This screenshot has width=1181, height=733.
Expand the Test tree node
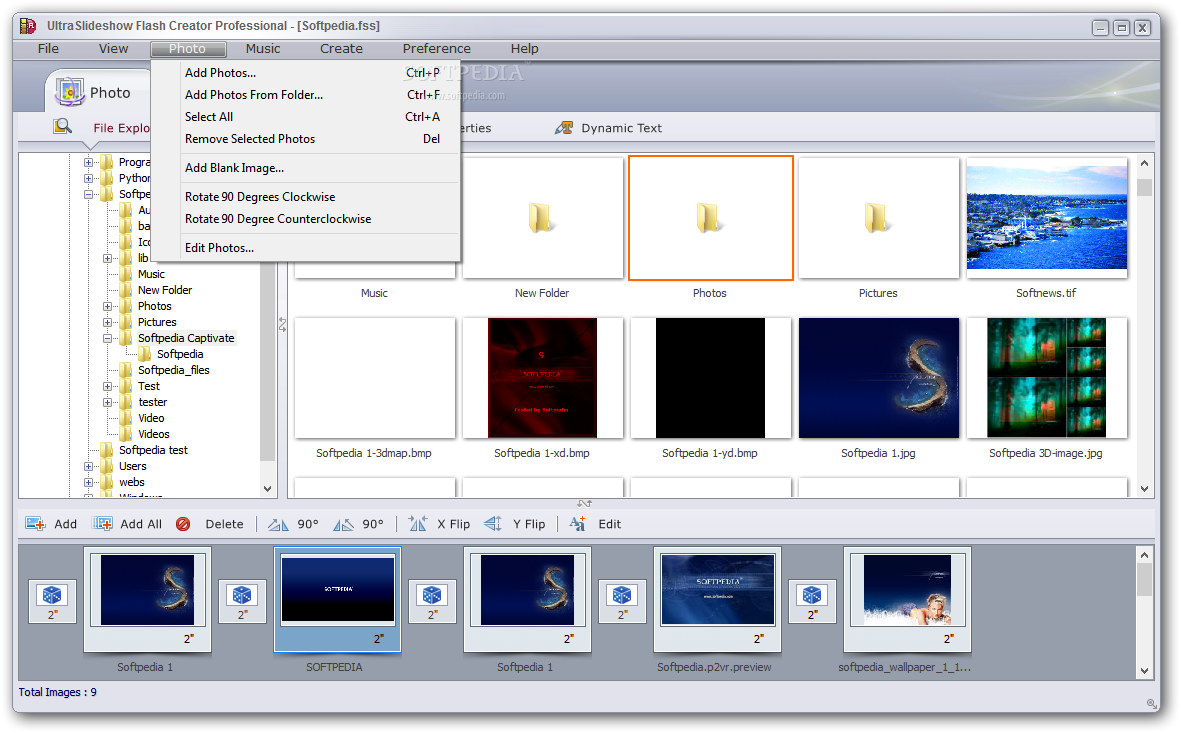click(108, 386)
